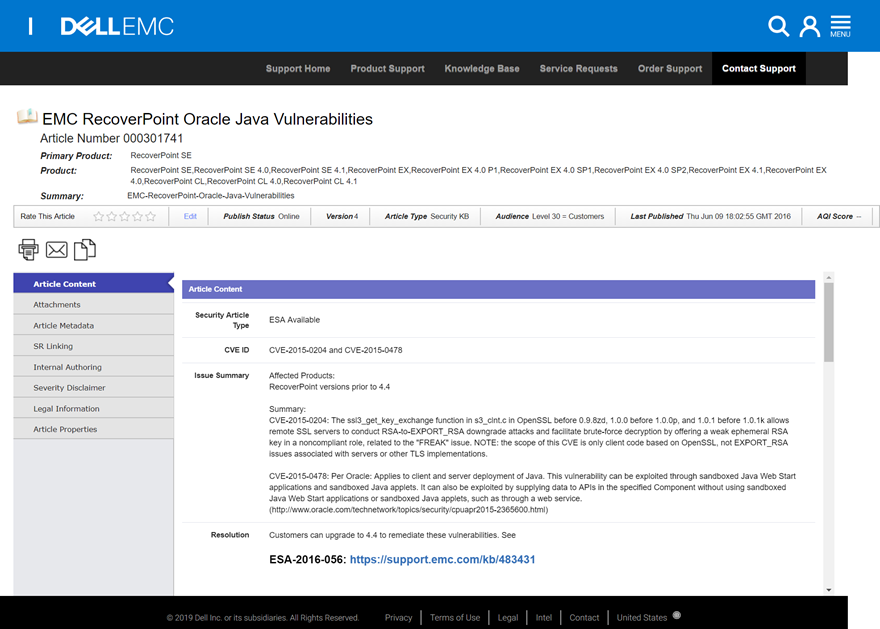Open support.emc.com/kb/483431 link
This screenshot has height=629, width=880.
click(442, 559)
